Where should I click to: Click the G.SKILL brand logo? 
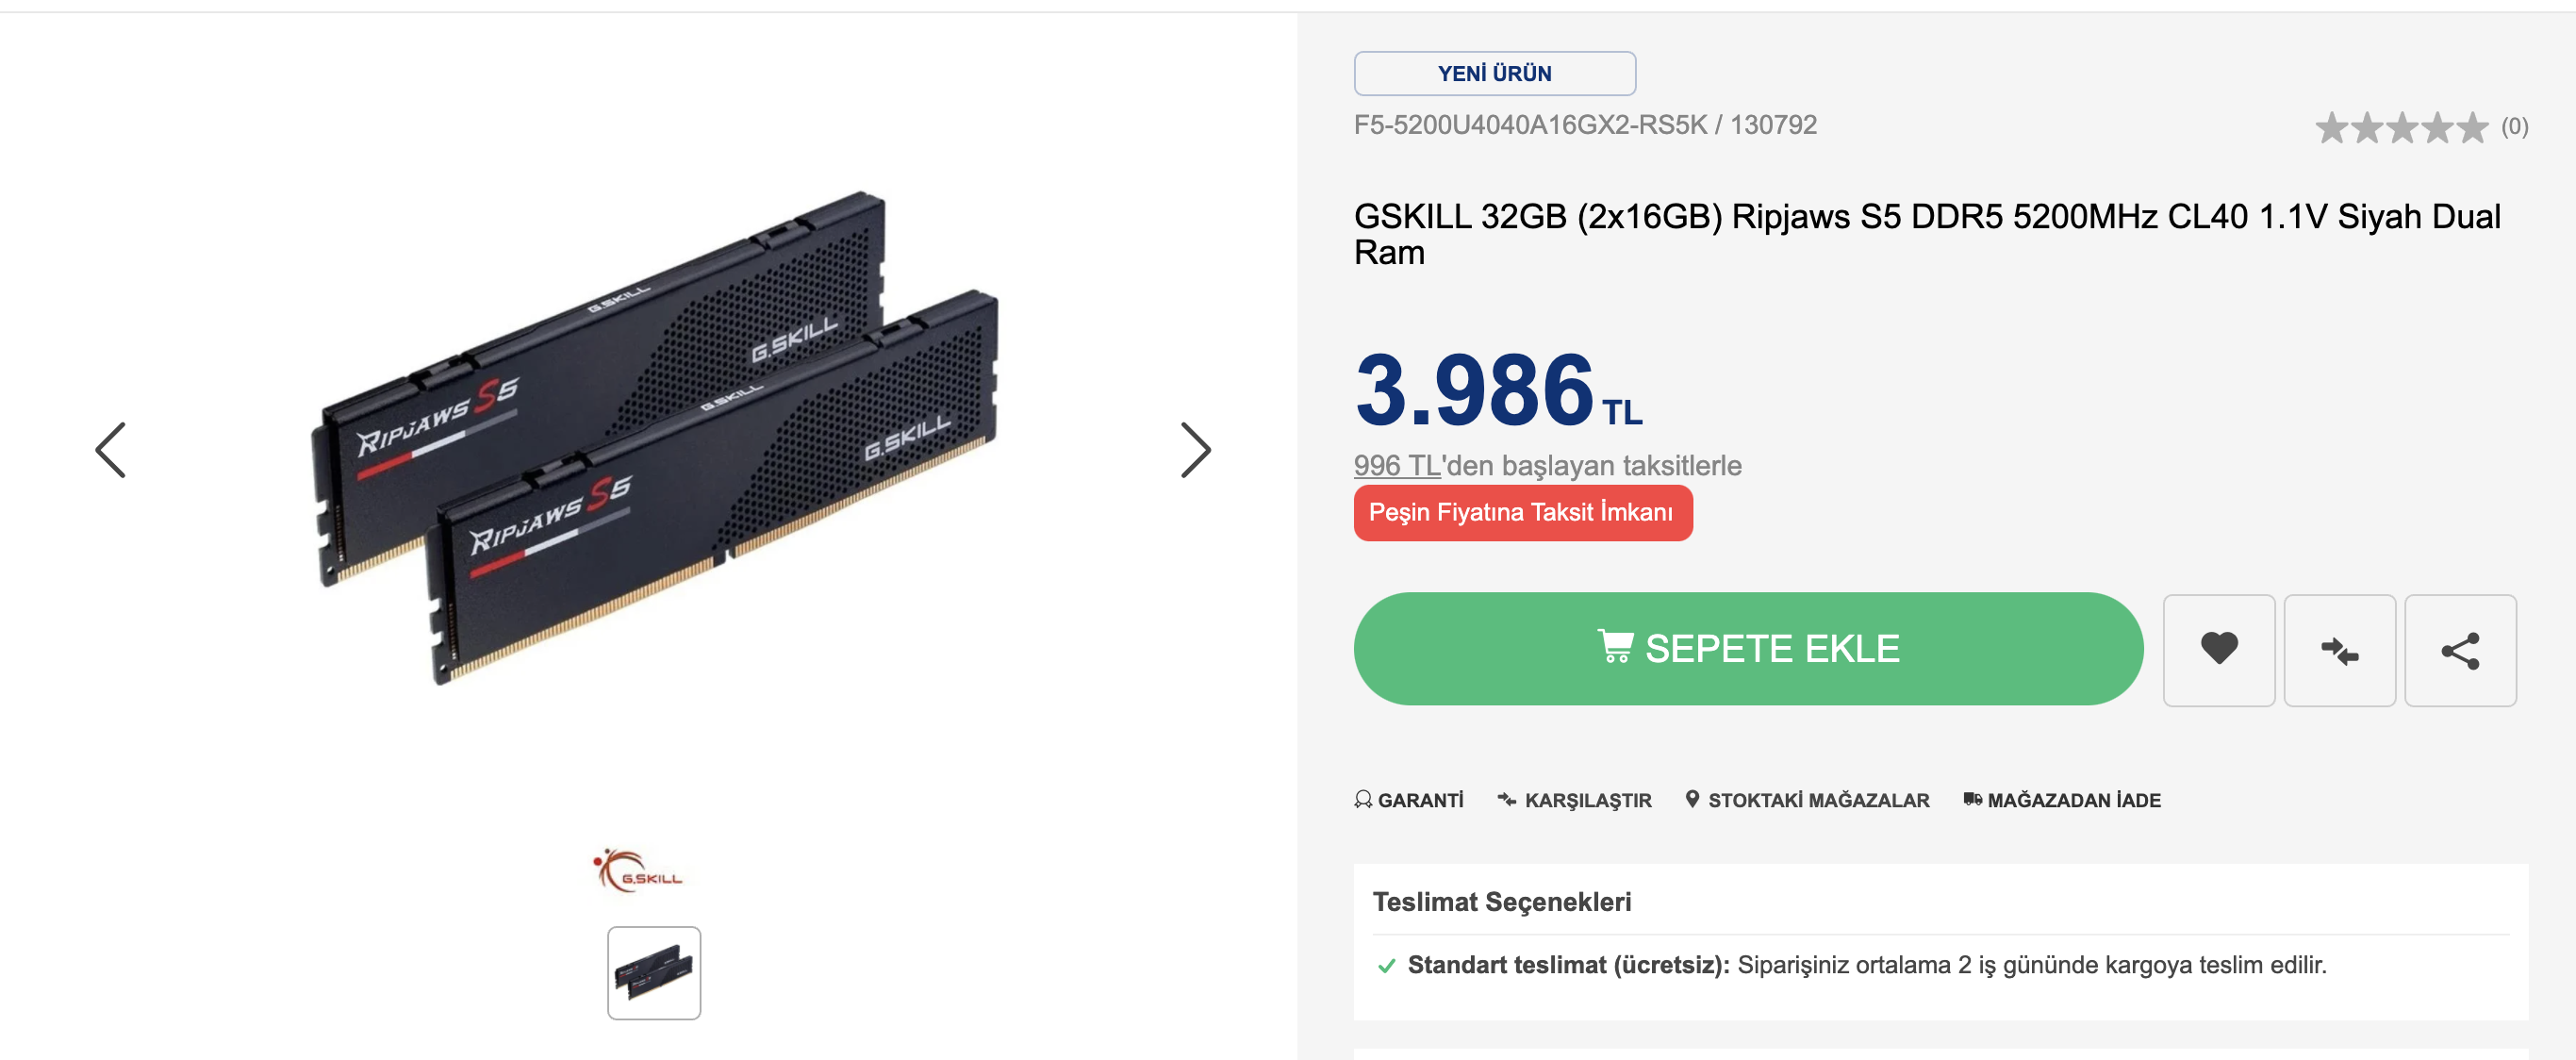pyautogui.click(x=638, y=870)
